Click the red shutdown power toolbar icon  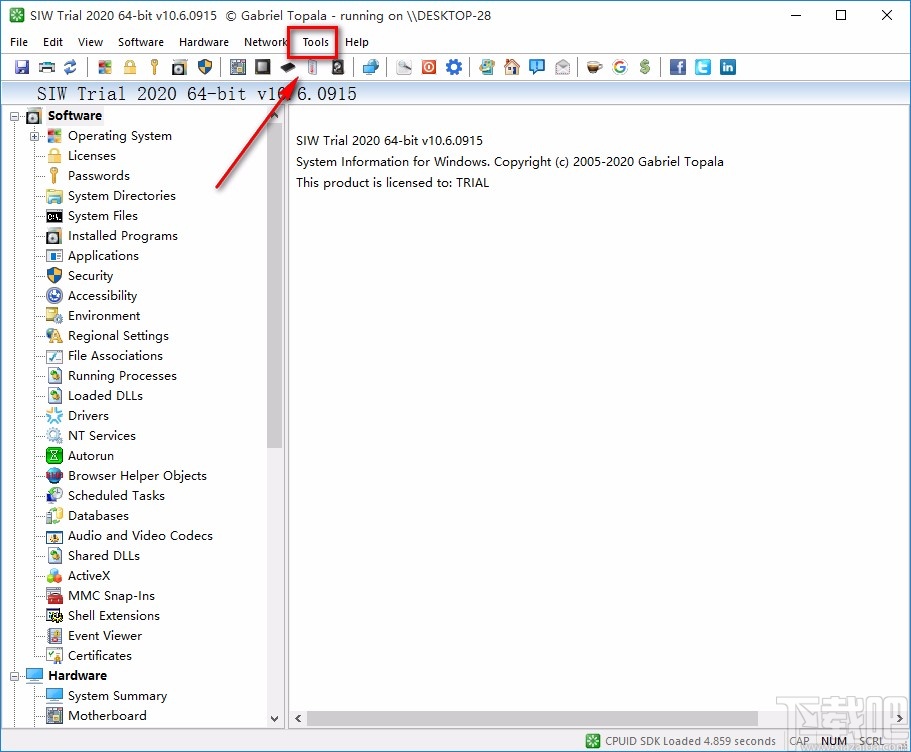click(429, 67)
